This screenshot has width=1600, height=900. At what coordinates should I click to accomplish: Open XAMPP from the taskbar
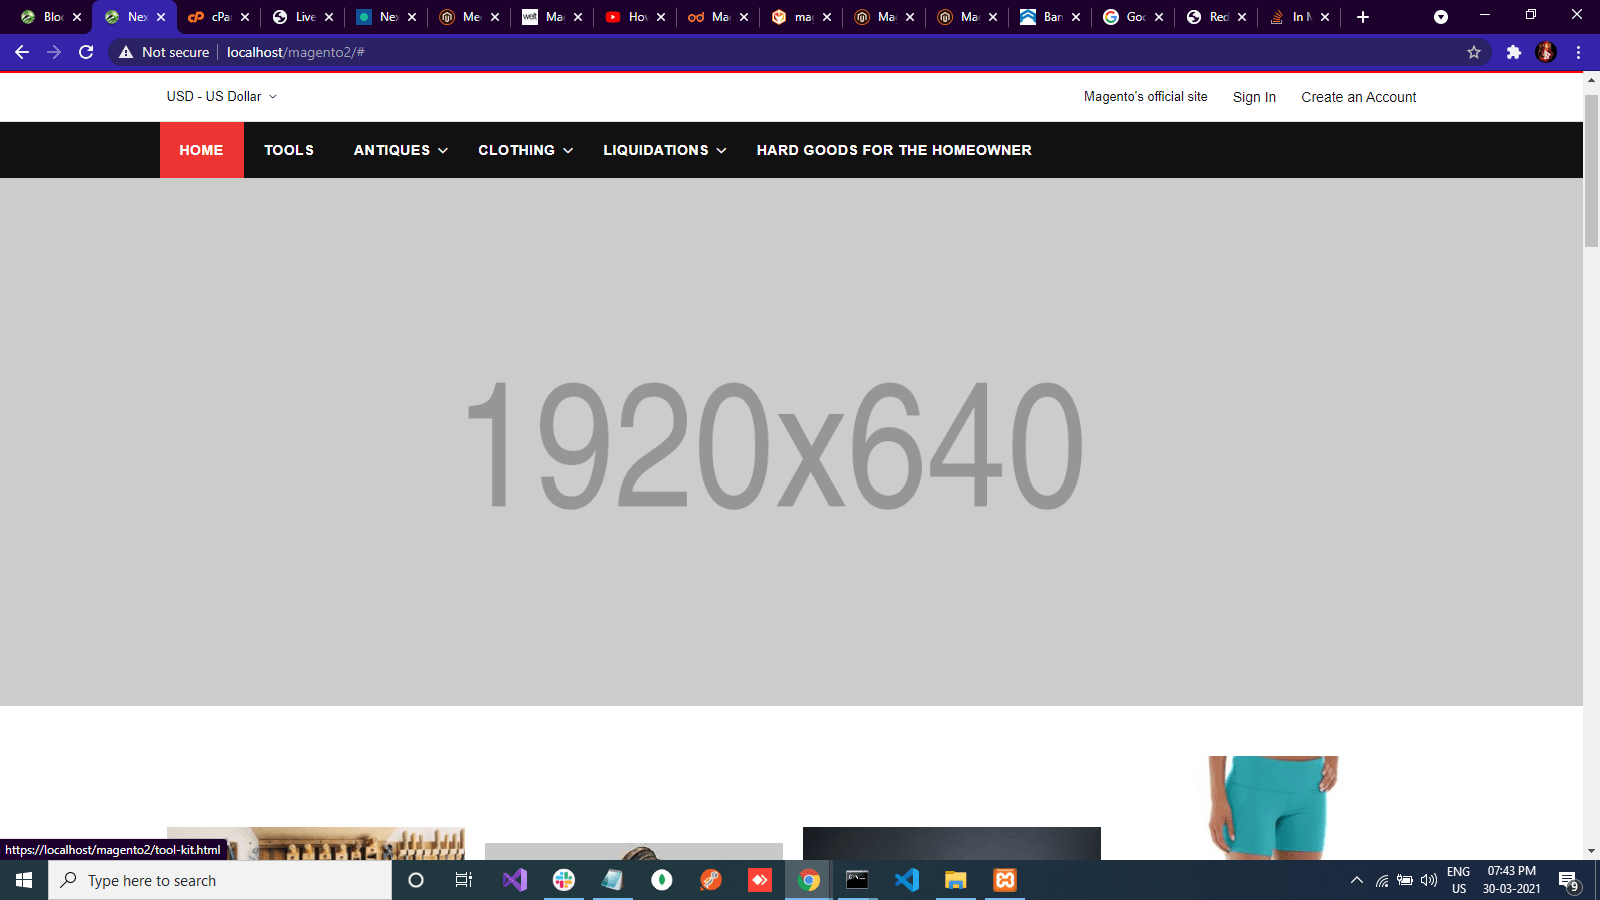point(1004,880)
